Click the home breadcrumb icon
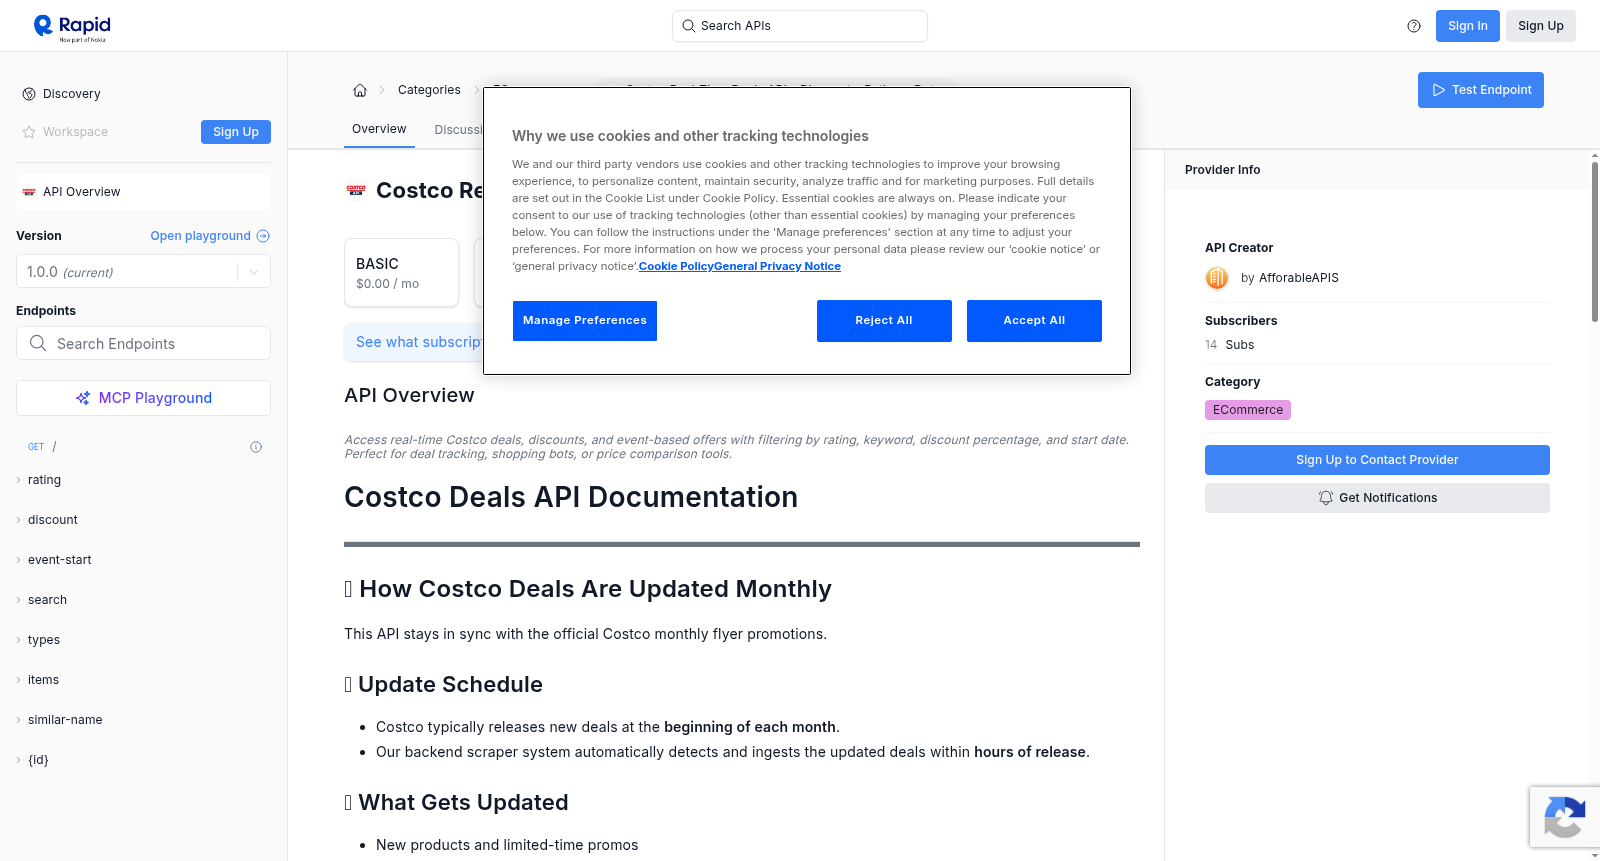 [x=360, y=90]
